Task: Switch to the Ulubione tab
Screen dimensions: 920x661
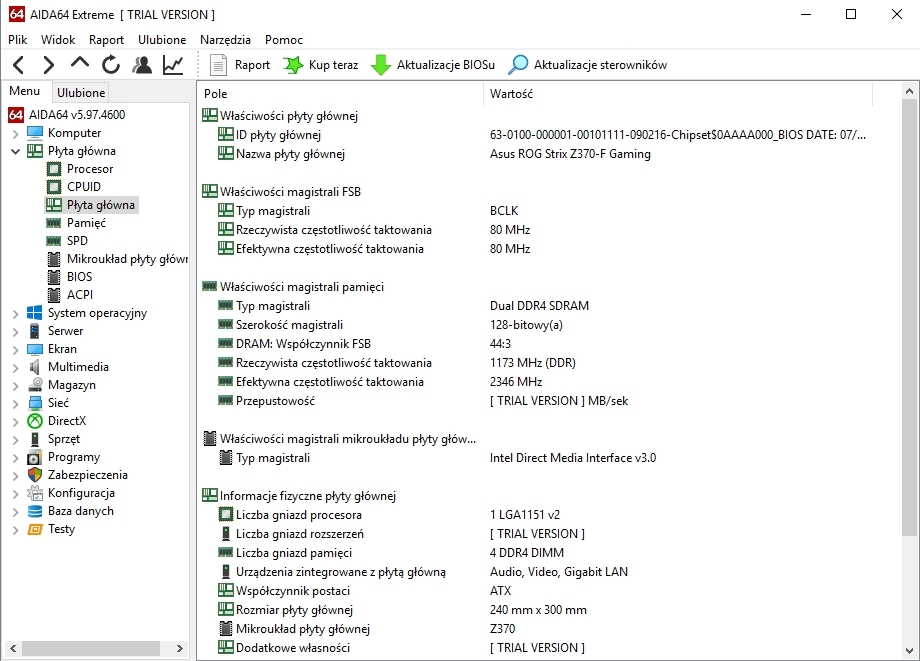Action: (81, 93)
